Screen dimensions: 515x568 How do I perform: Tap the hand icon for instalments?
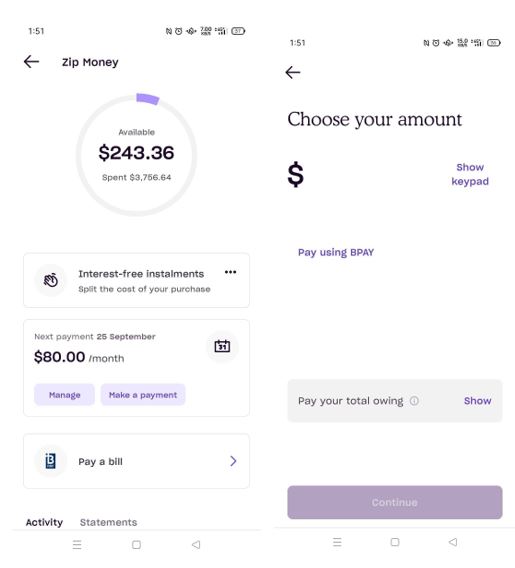[x=51, y=280]
